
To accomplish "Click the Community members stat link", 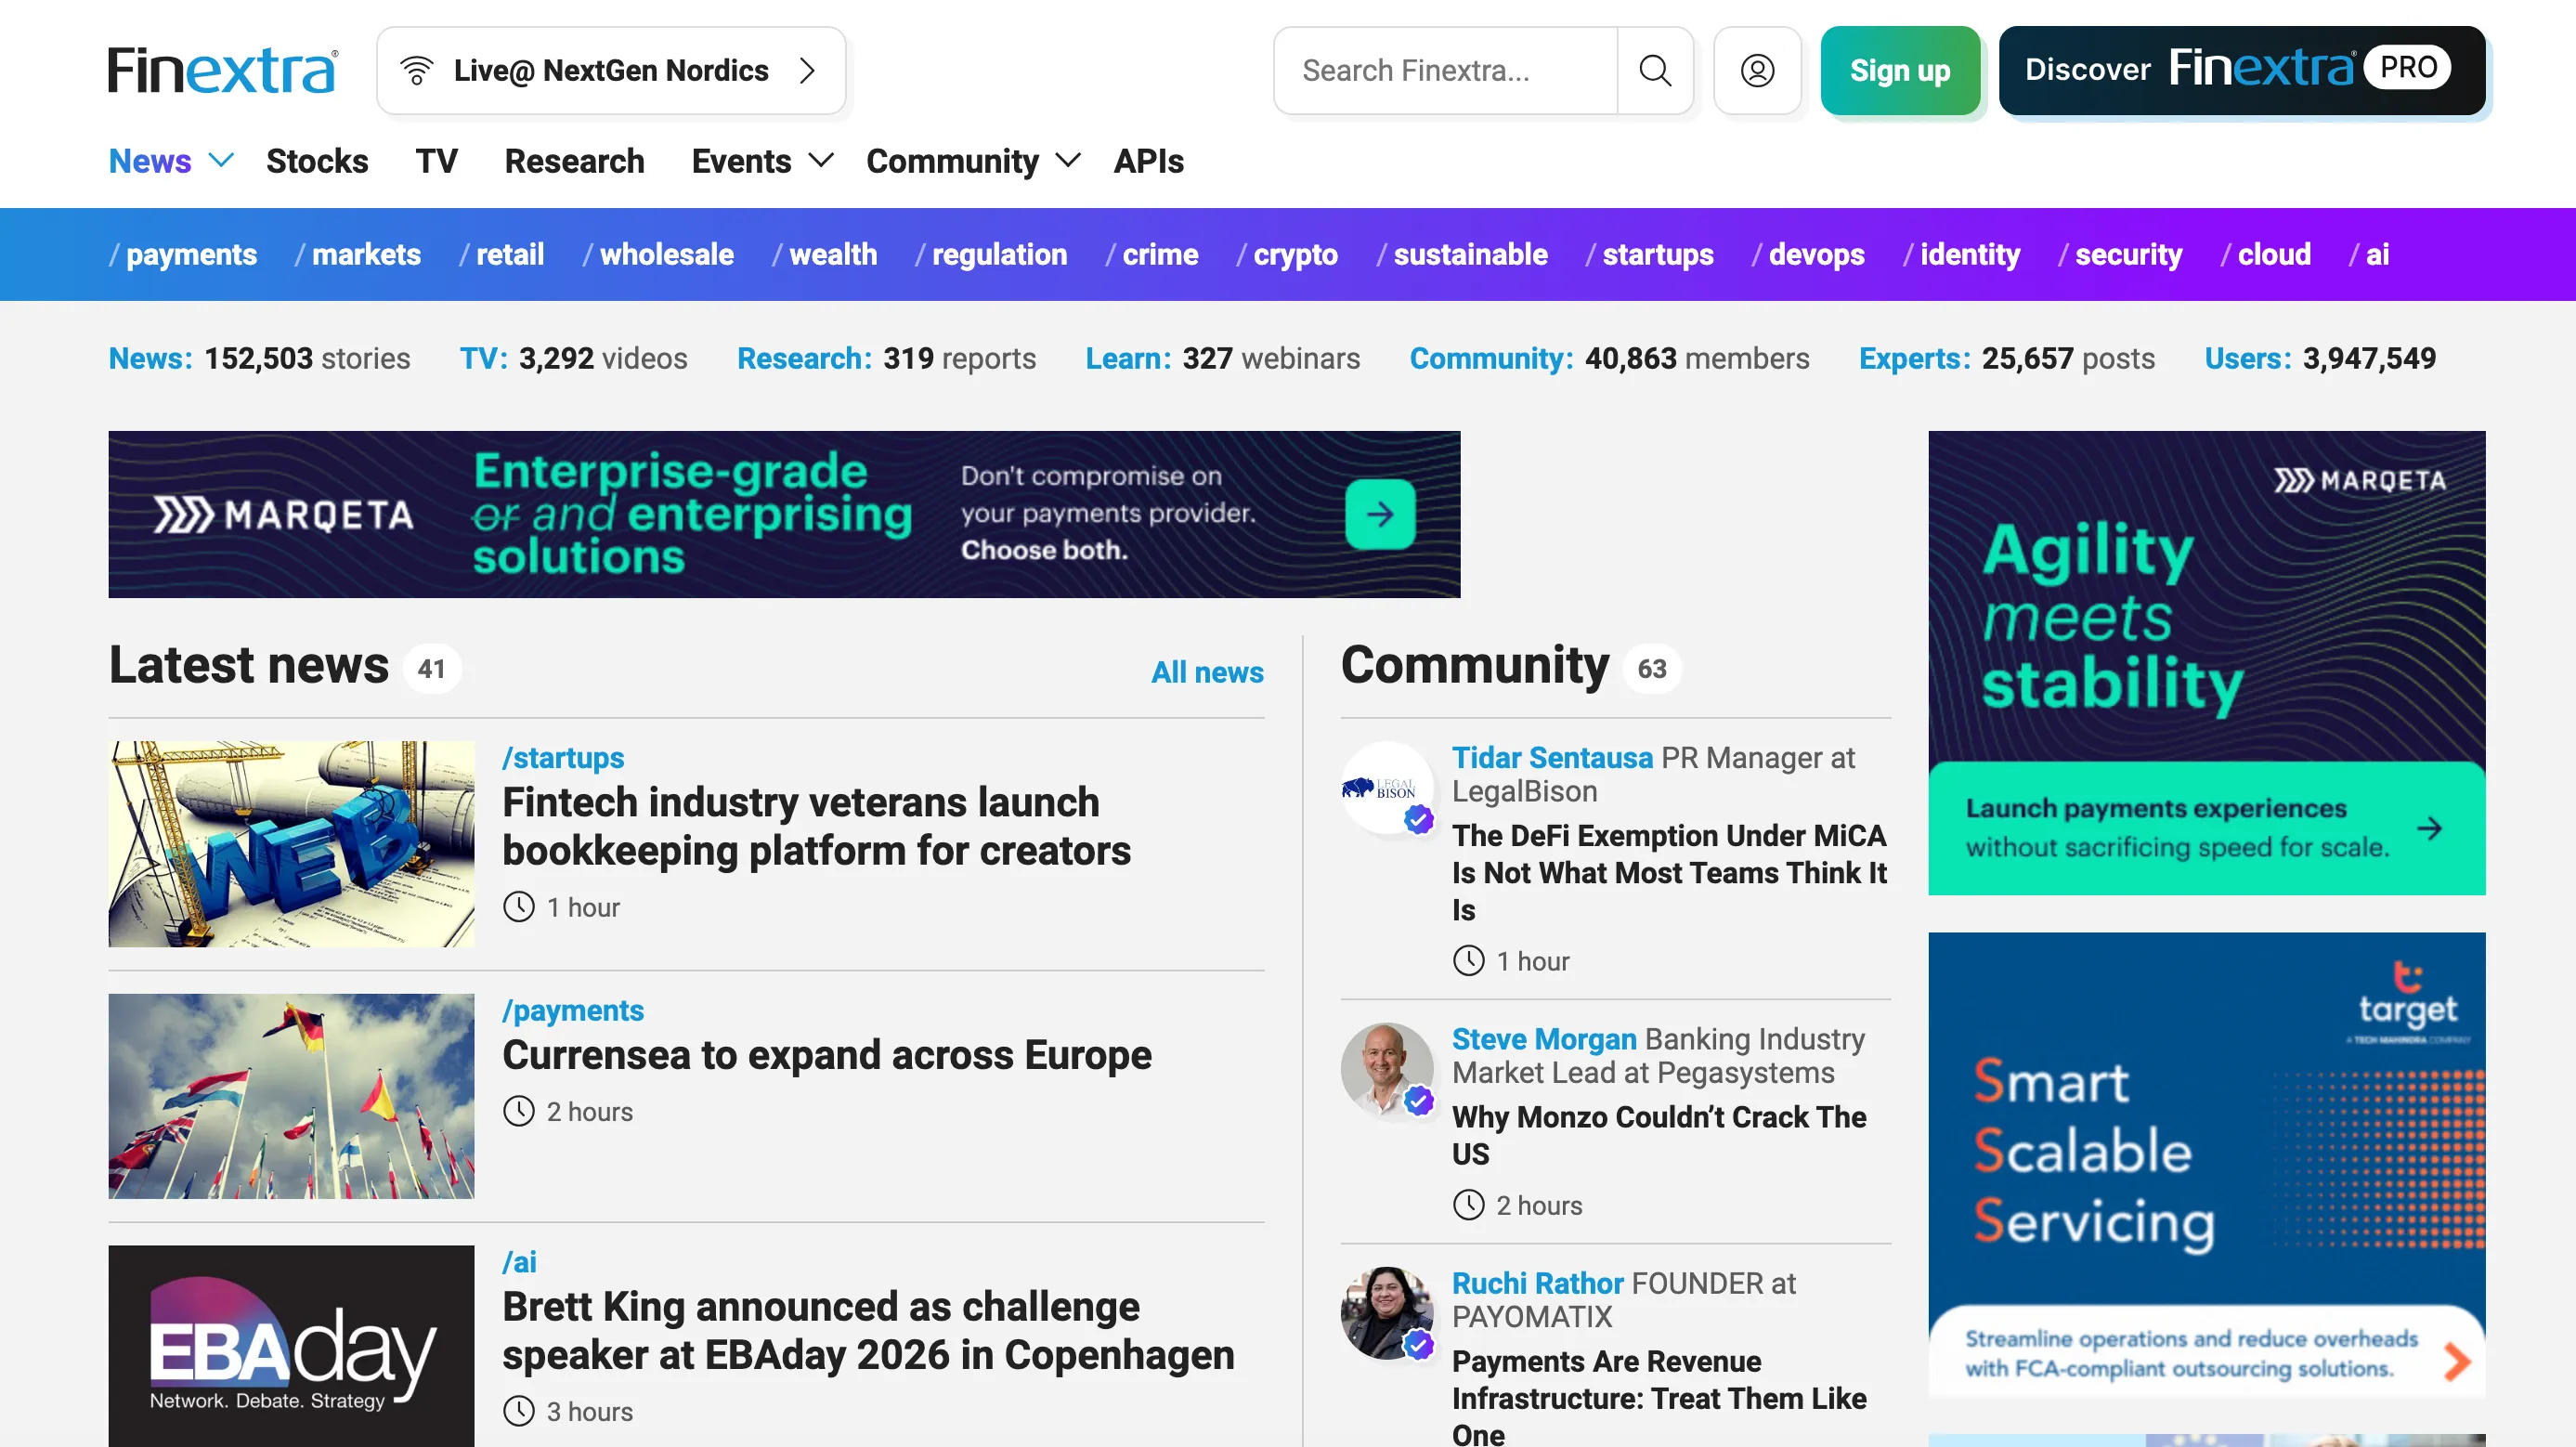I will coord(1609,358).
